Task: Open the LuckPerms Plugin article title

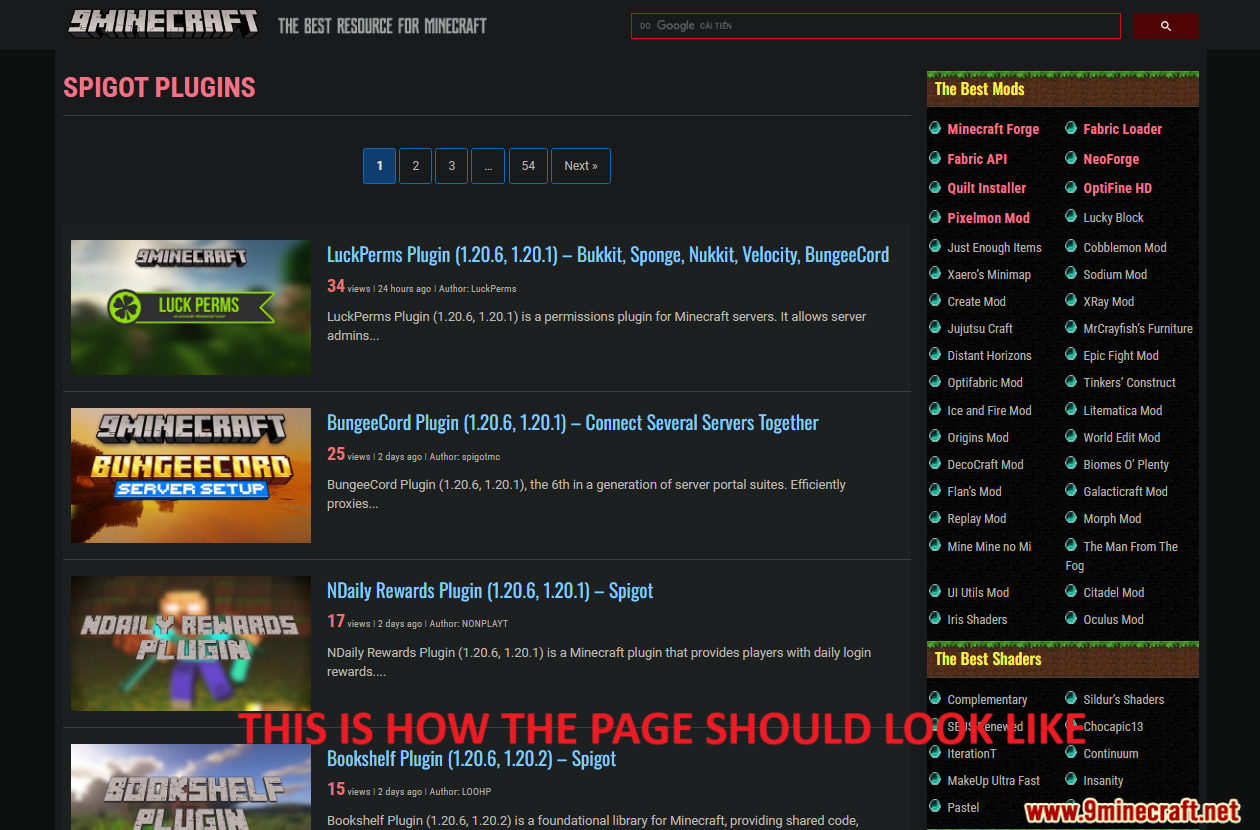Action: [608, 254]
